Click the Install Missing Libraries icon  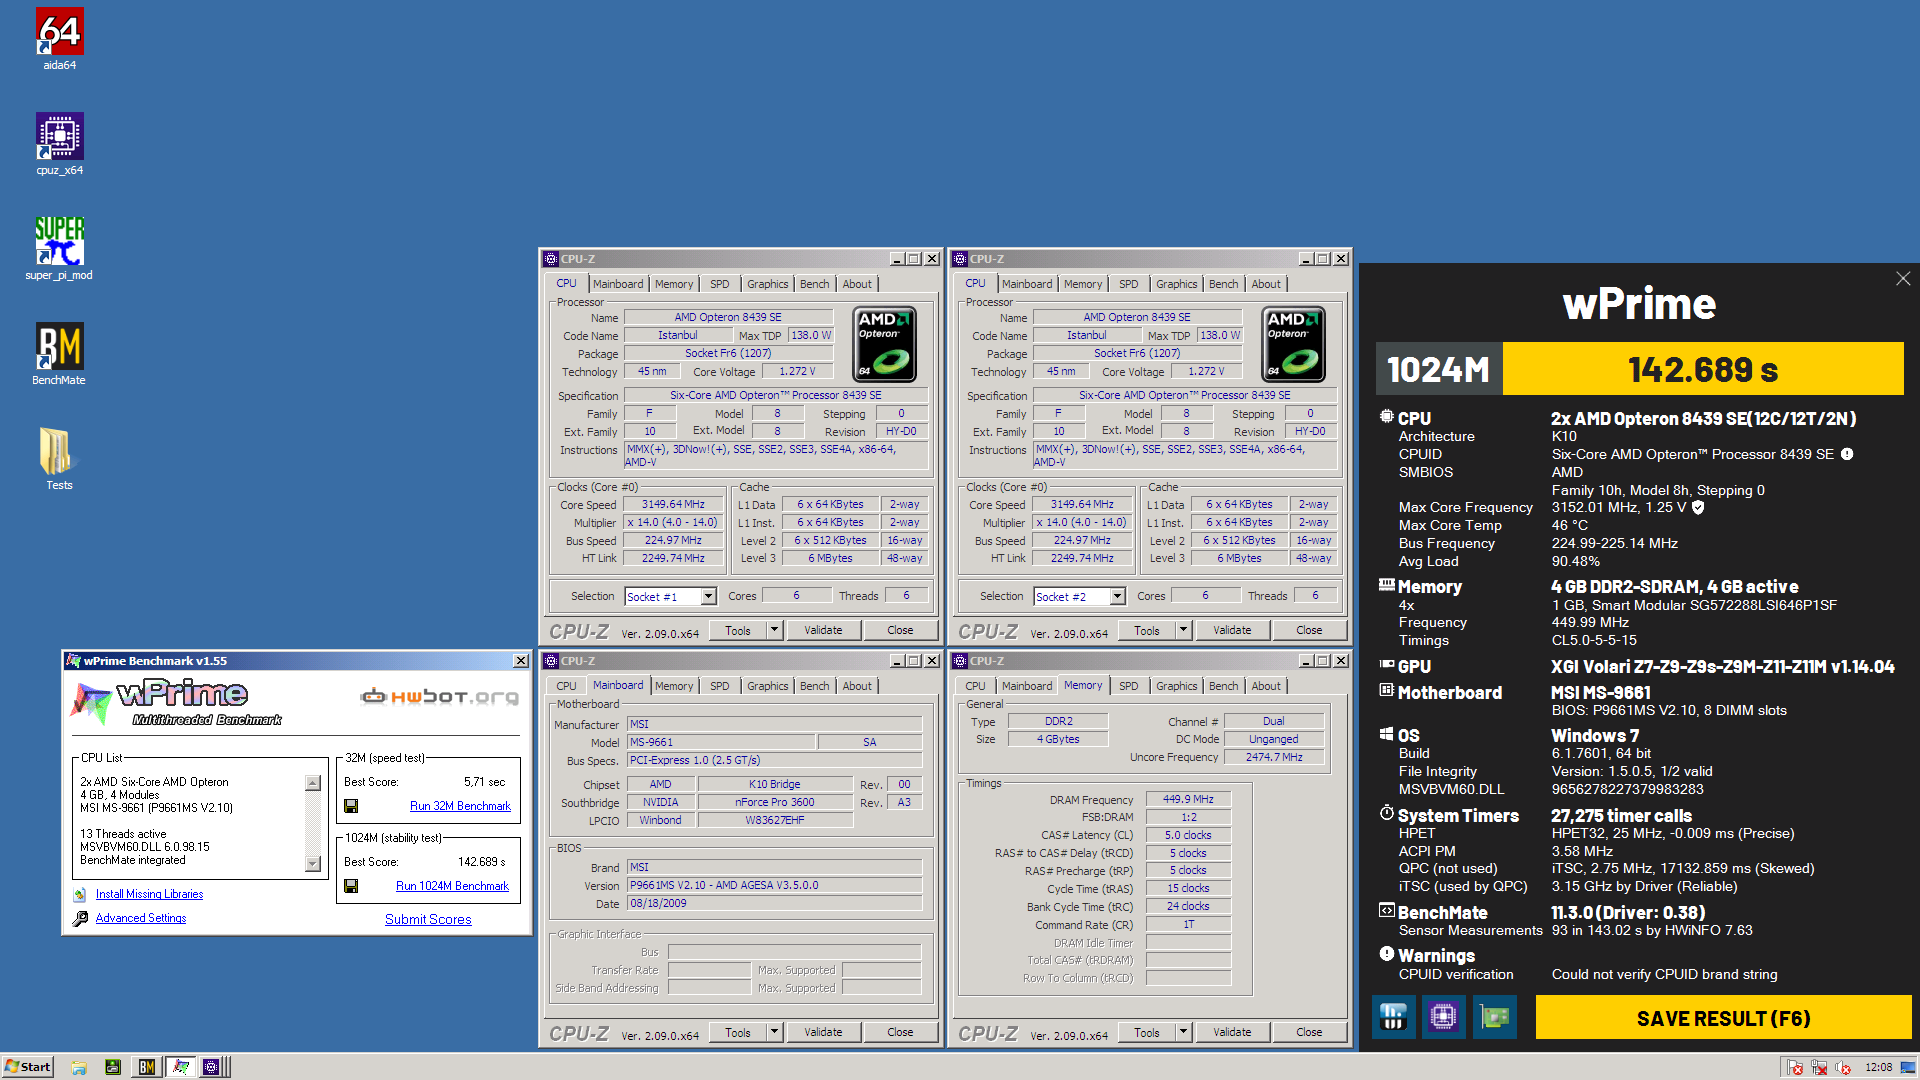80,895
